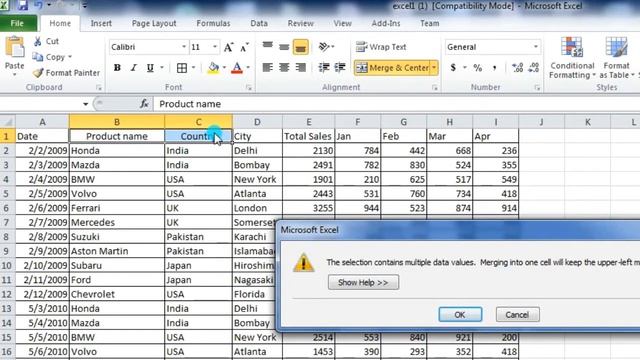Apply Percent Style format
This screenshot has height=360, width=640.
[x=478, y=67]
